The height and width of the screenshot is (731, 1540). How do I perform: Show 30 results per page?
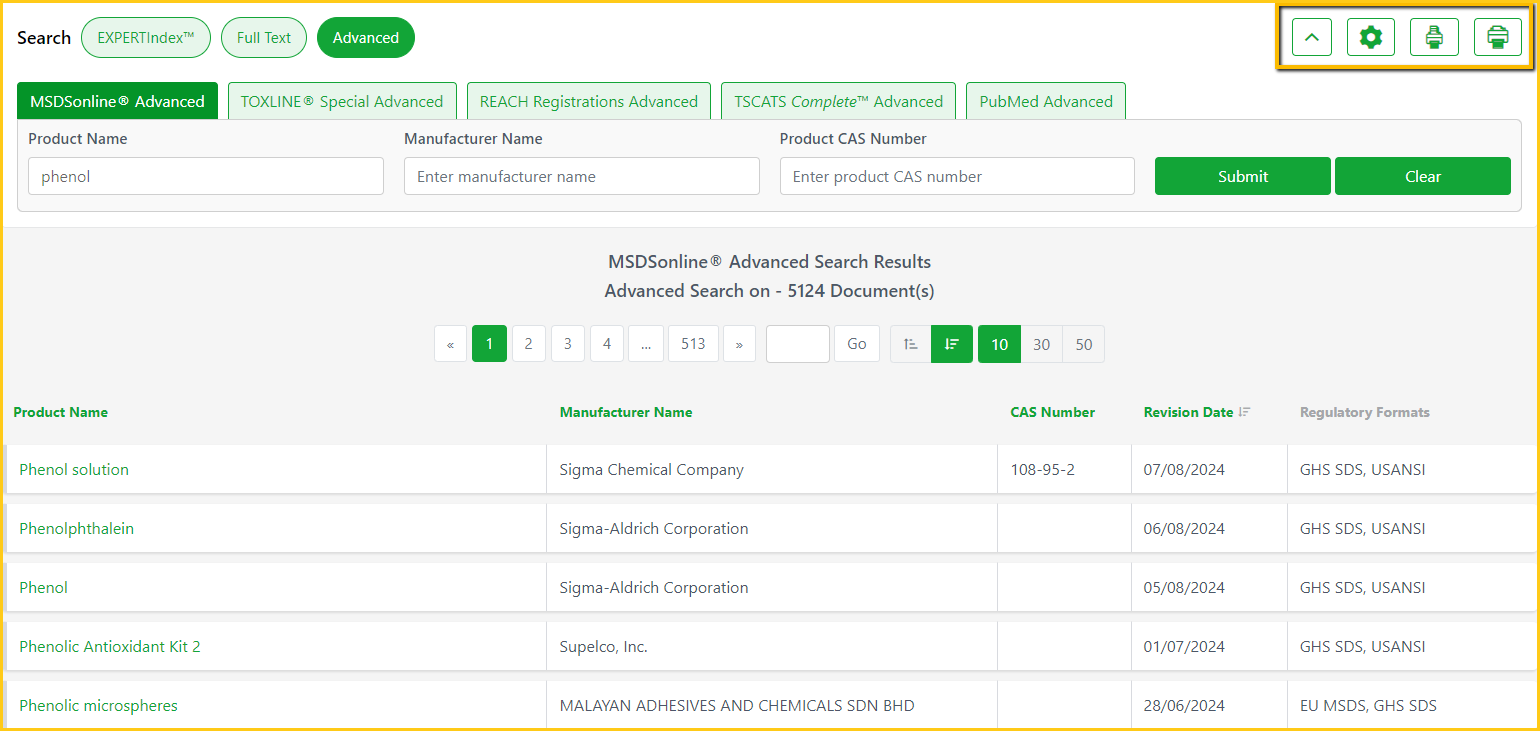coord(1041,344)
